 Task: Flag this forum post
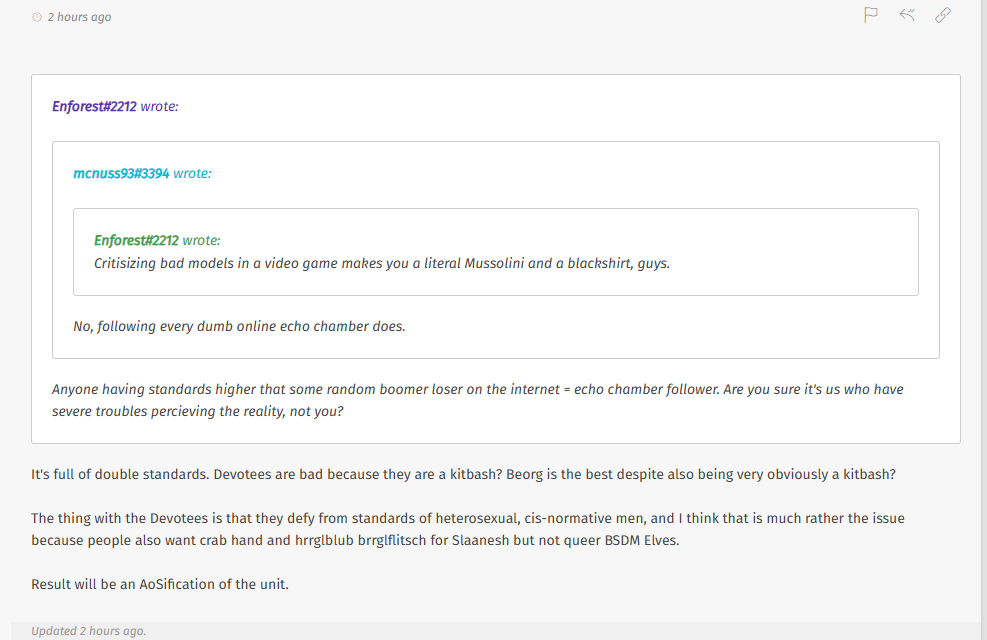[x=871, y=14]
